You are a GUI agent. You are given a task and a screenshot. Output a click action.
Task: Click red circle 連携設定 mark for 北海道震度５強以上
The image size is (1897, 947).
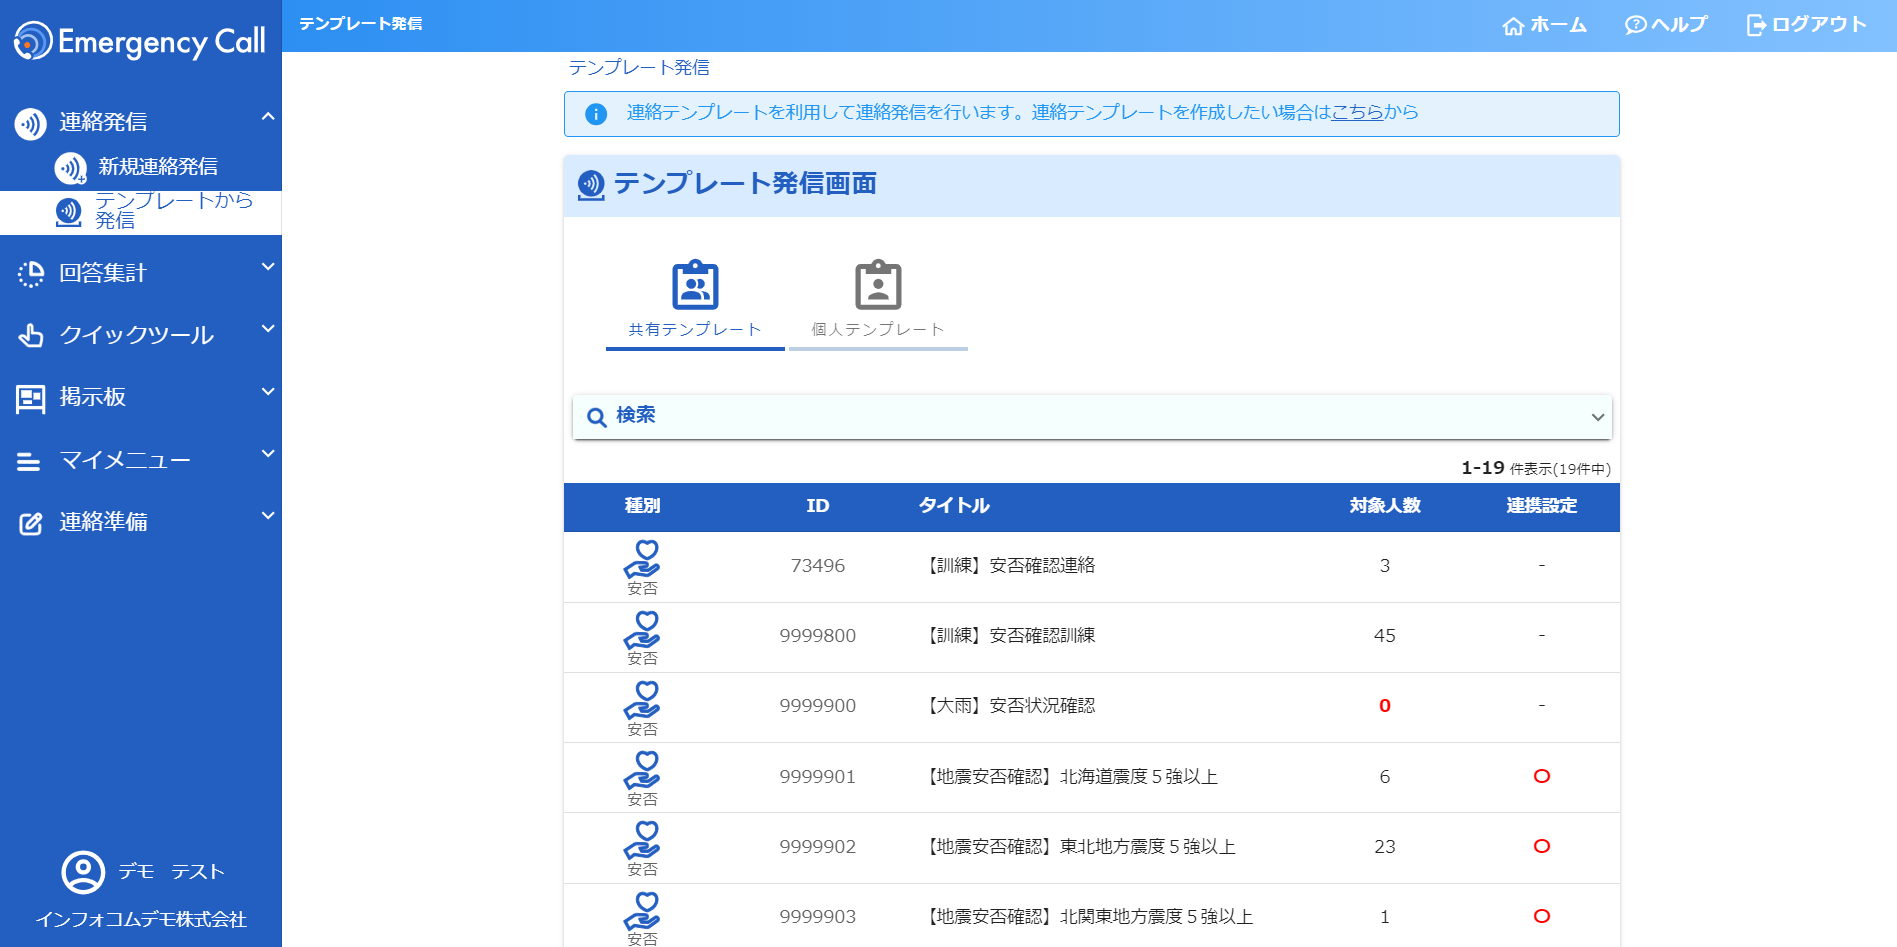[x=1542, y=776]
